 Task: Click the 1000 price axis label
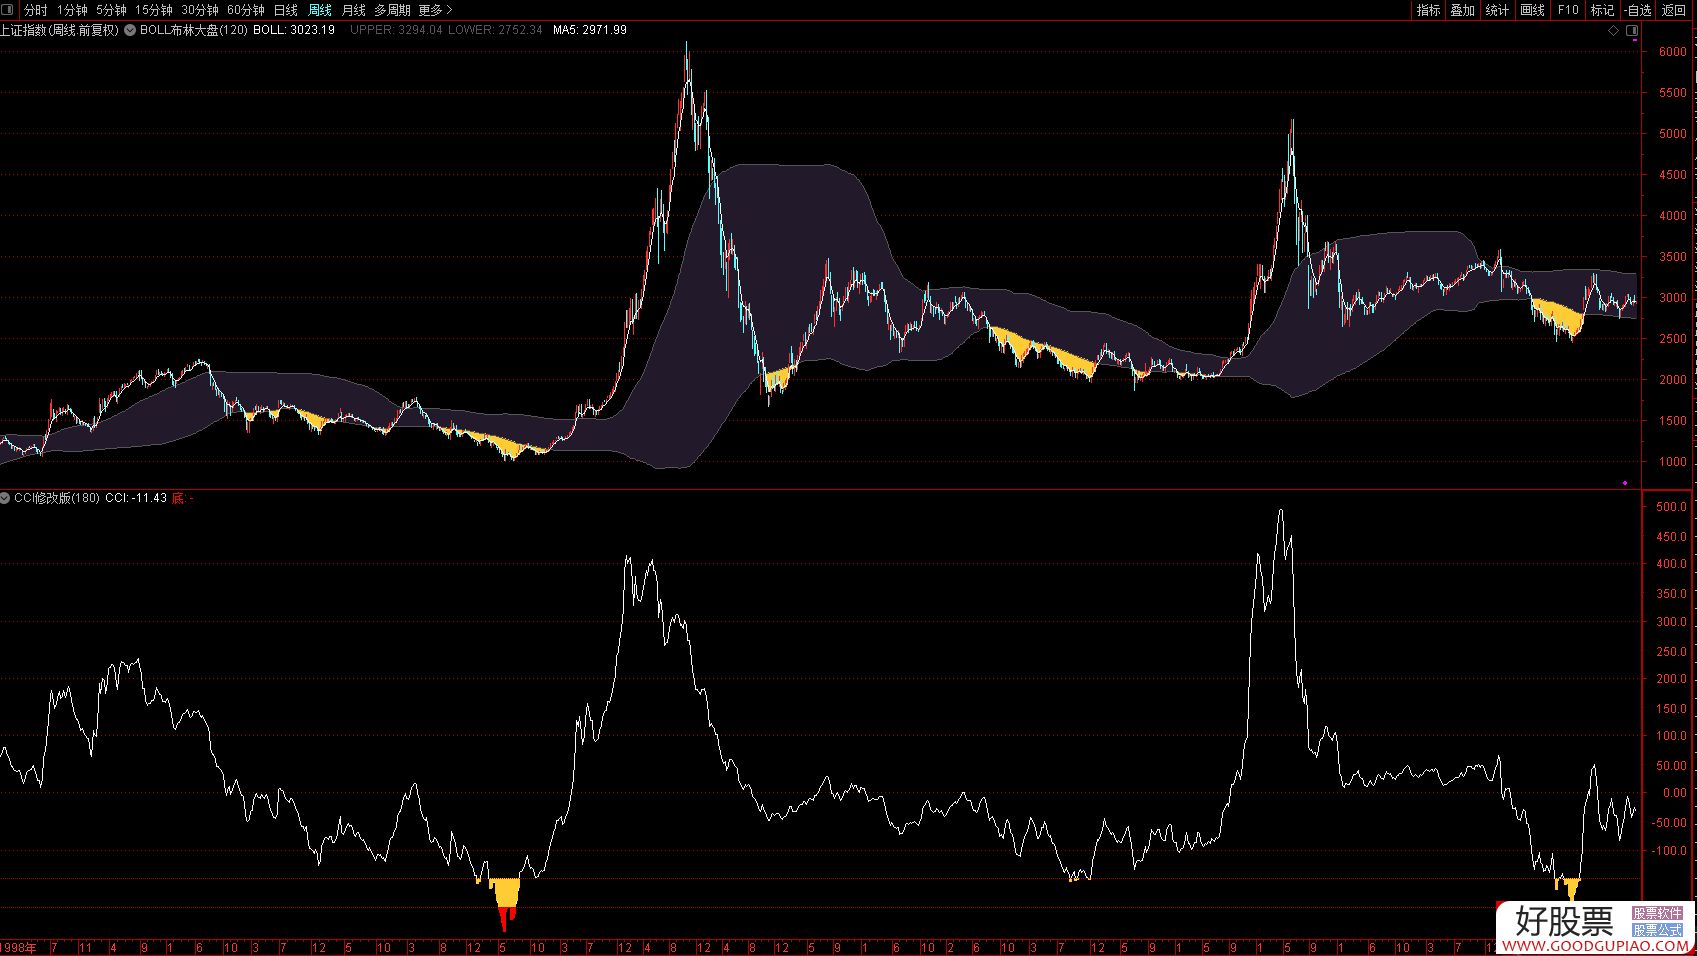coord(1672,462)
